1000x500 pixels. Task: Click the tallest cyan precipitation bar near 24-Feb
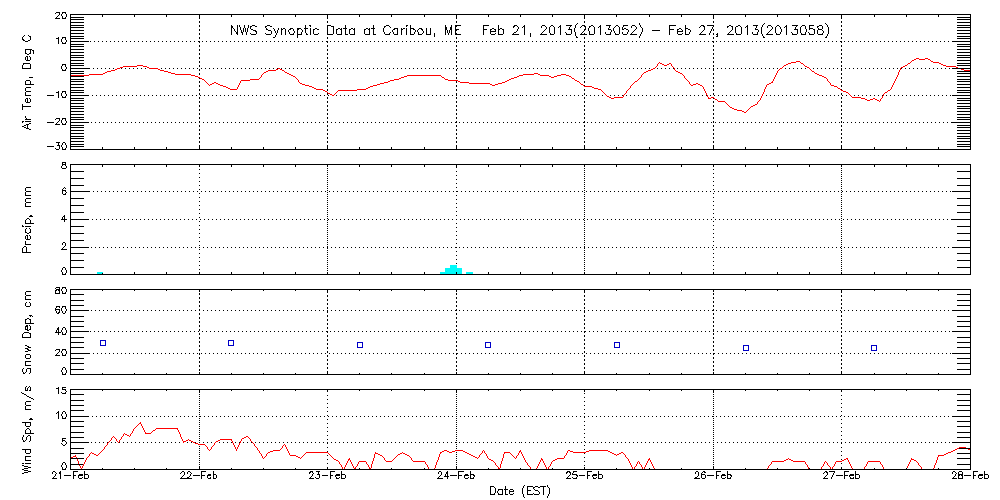pyautogui.click(x=454, y=269)
